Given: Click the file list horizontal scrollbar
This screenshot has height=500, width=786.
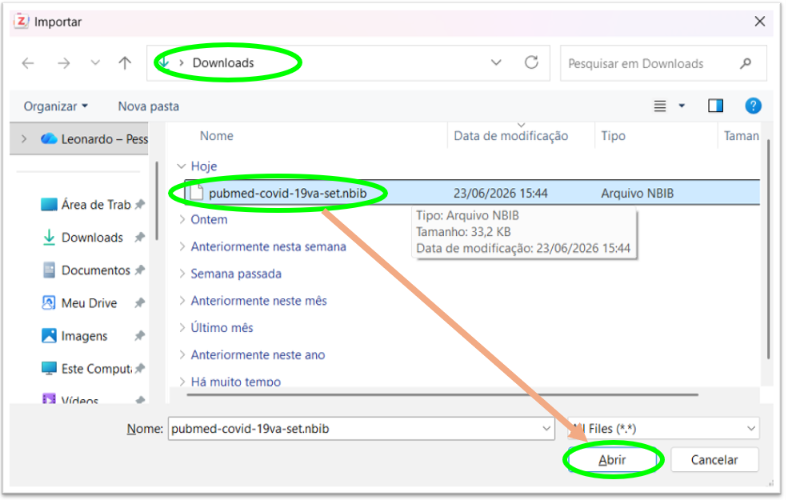Looking at the screenshot, I should click(x=442, y=395).
